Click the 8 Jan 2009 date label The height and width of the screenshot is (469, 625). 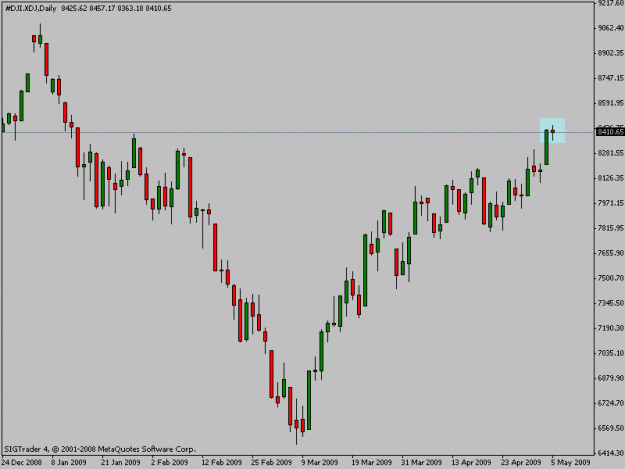pyautogui.click(x=69, y=463)
